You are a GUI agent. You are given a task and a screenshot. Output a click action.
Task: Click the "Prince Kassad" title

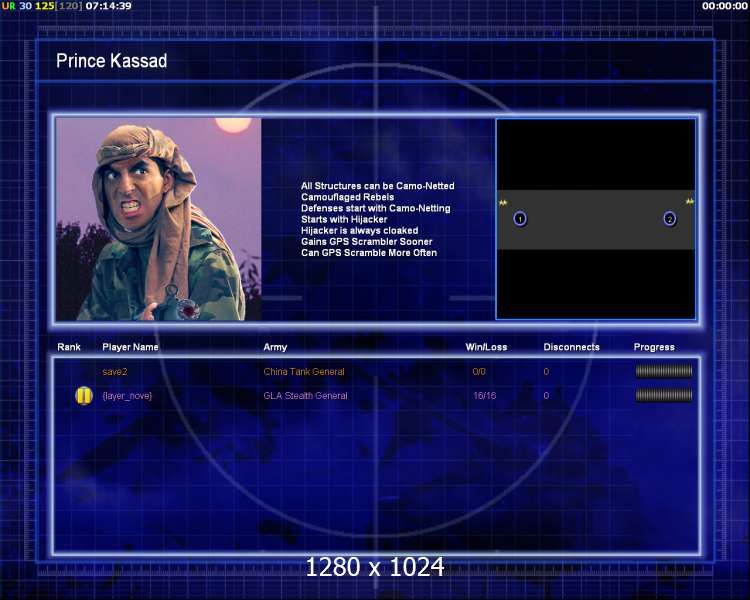tap(111, 61)
